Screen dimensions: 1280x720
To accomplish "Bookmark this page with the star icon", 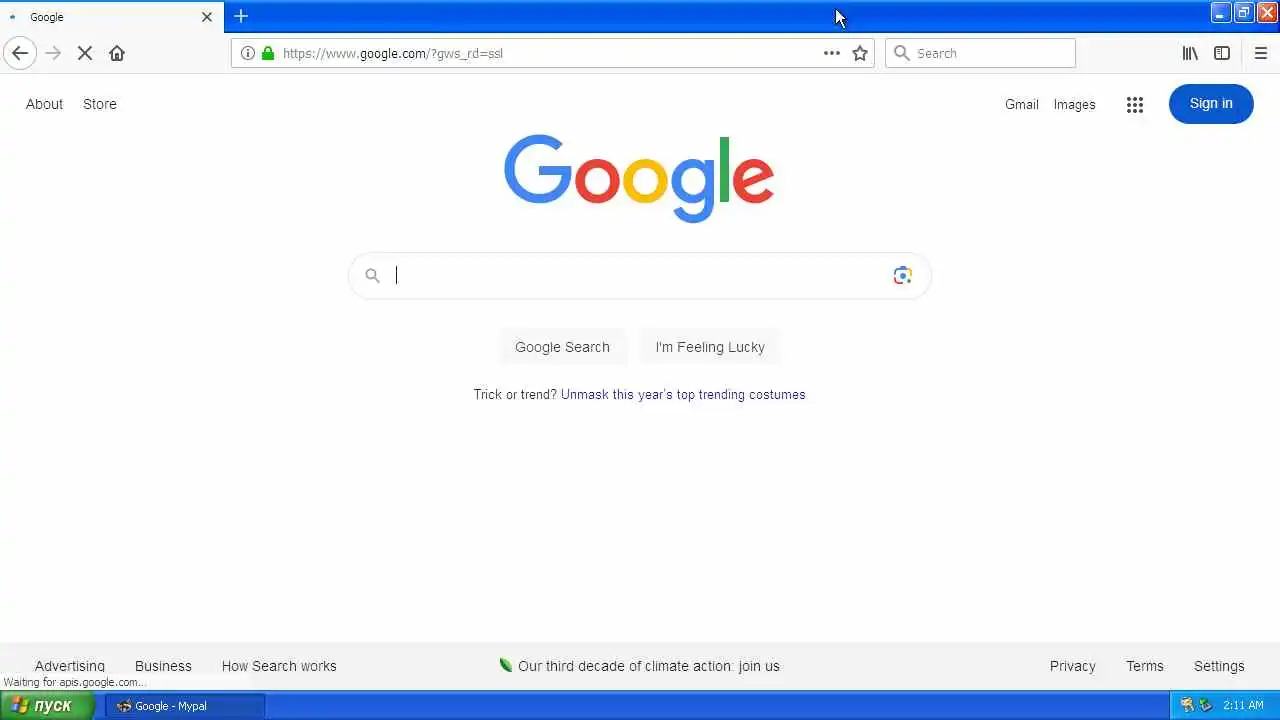I will pos(860,53).
